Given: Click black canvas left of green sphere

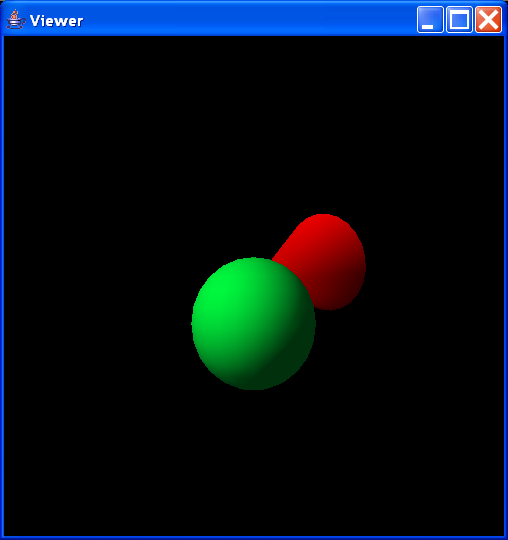Looking at the screenshot, I should [x=96, y=324].
